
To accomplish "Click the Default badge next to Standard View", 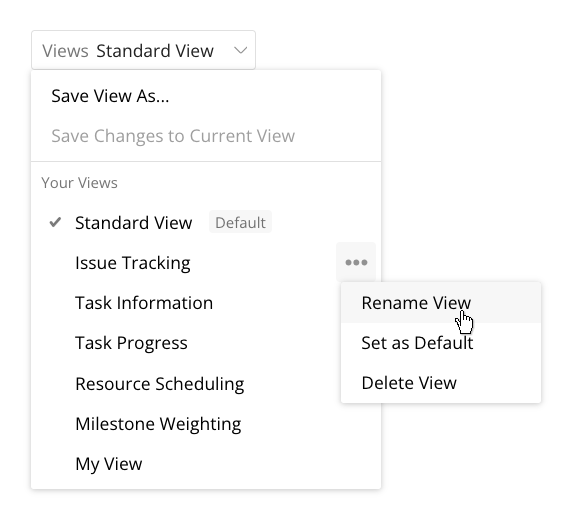I will point(240,222).
